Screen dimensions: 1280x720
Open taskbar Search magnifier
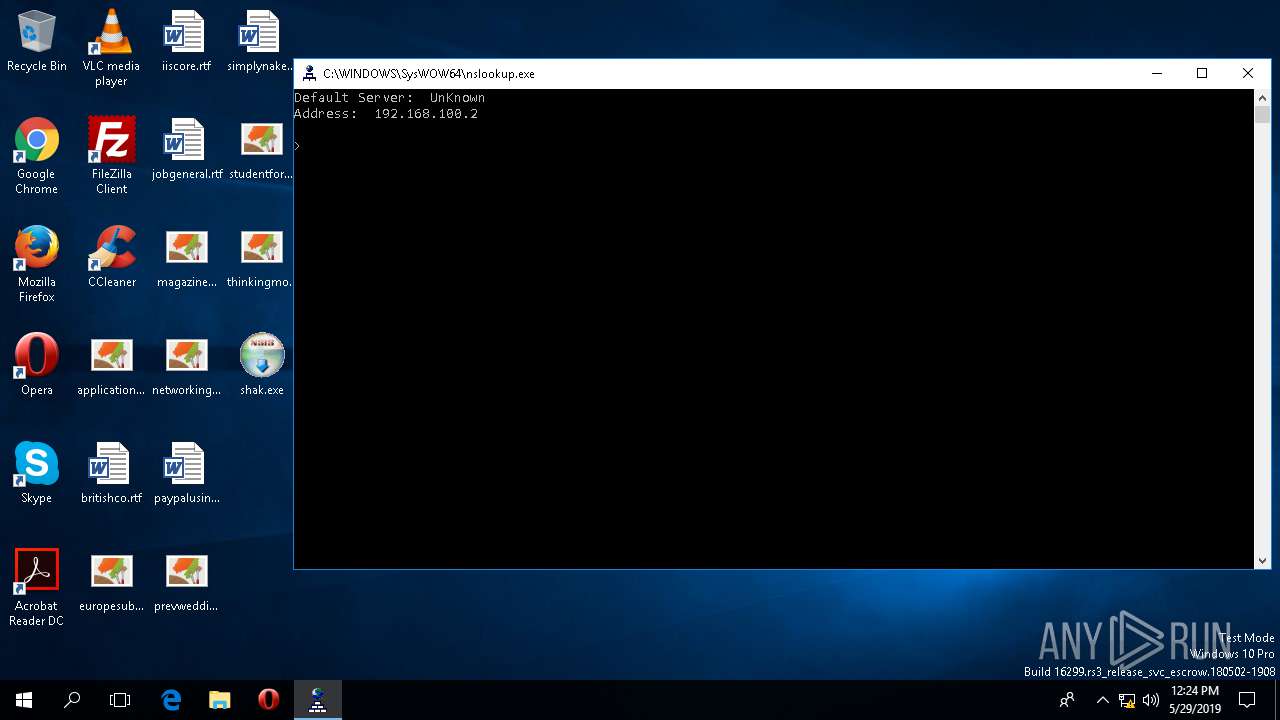72,700
